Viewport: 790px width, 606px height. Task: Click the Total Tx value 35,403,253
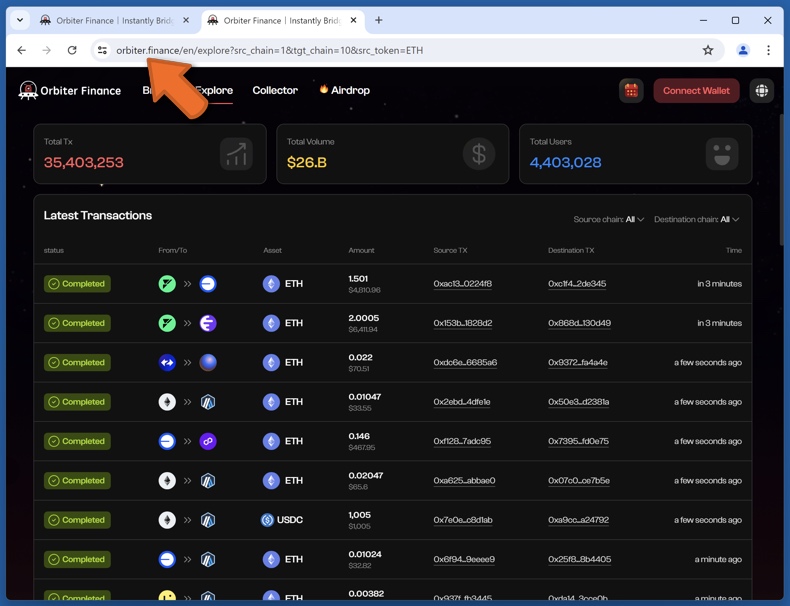point(84,163)
